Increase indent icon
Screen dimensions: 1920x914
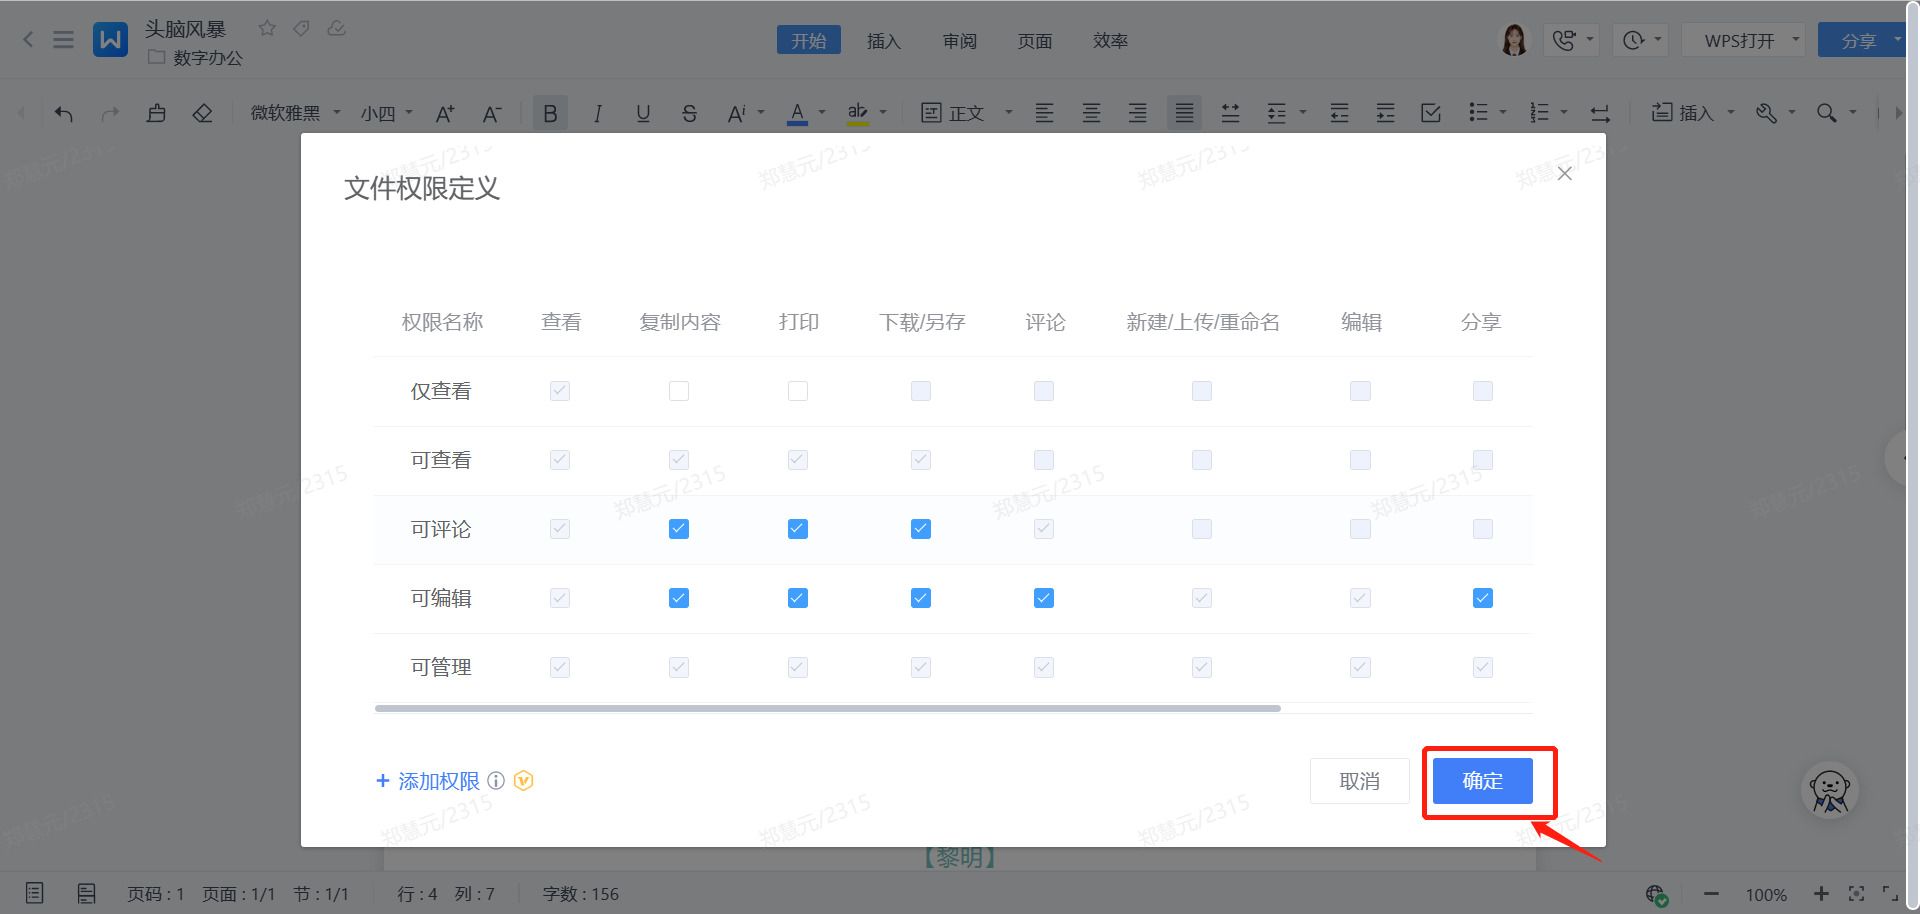tap(1385, 113)
